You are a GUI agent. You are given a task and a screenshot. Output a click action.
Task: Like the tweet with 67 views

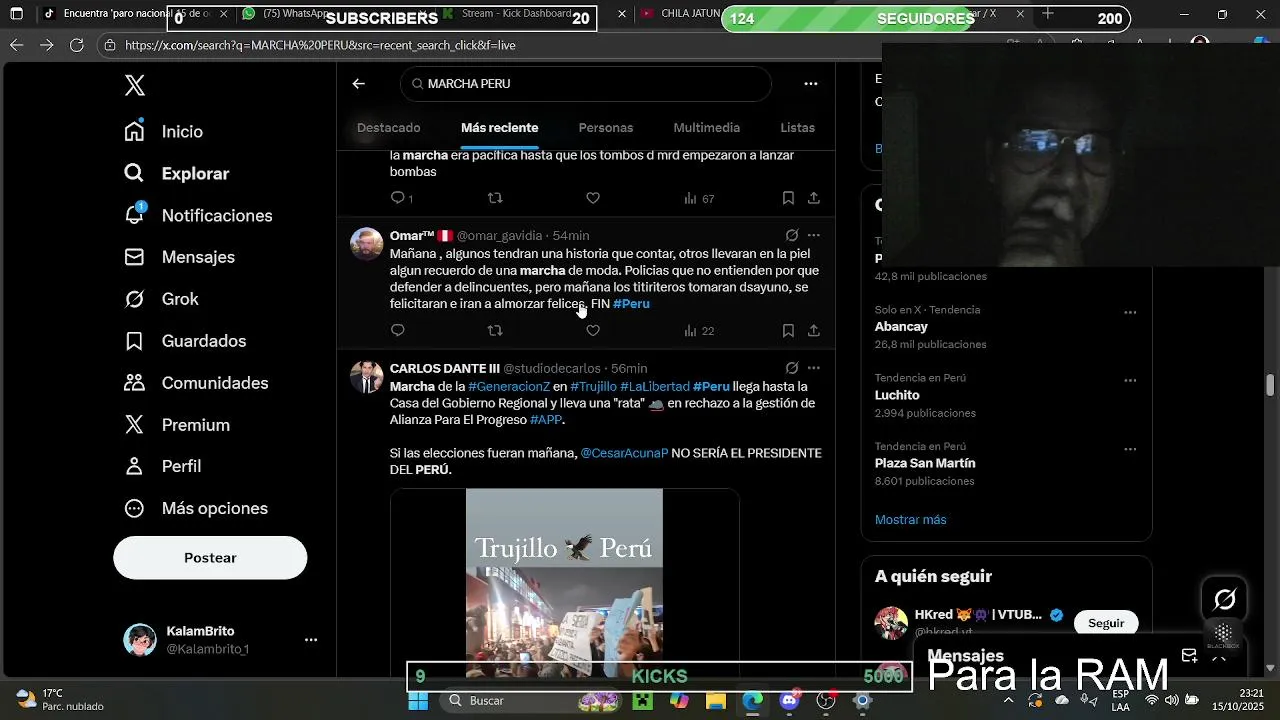(593, 198)
